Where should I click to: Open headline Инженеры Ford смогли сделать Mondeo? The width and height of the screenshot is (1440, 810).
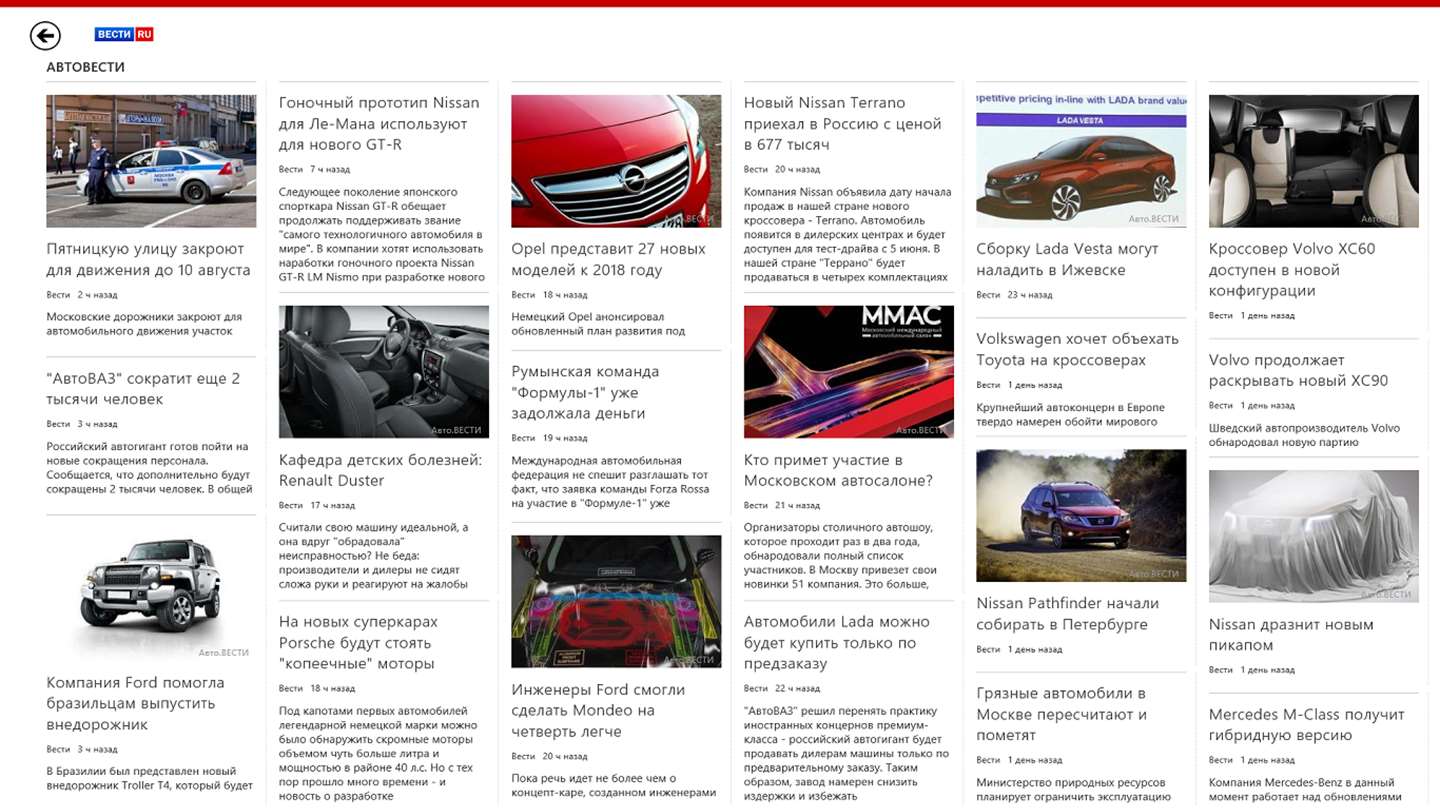click(x=598, y=710)
